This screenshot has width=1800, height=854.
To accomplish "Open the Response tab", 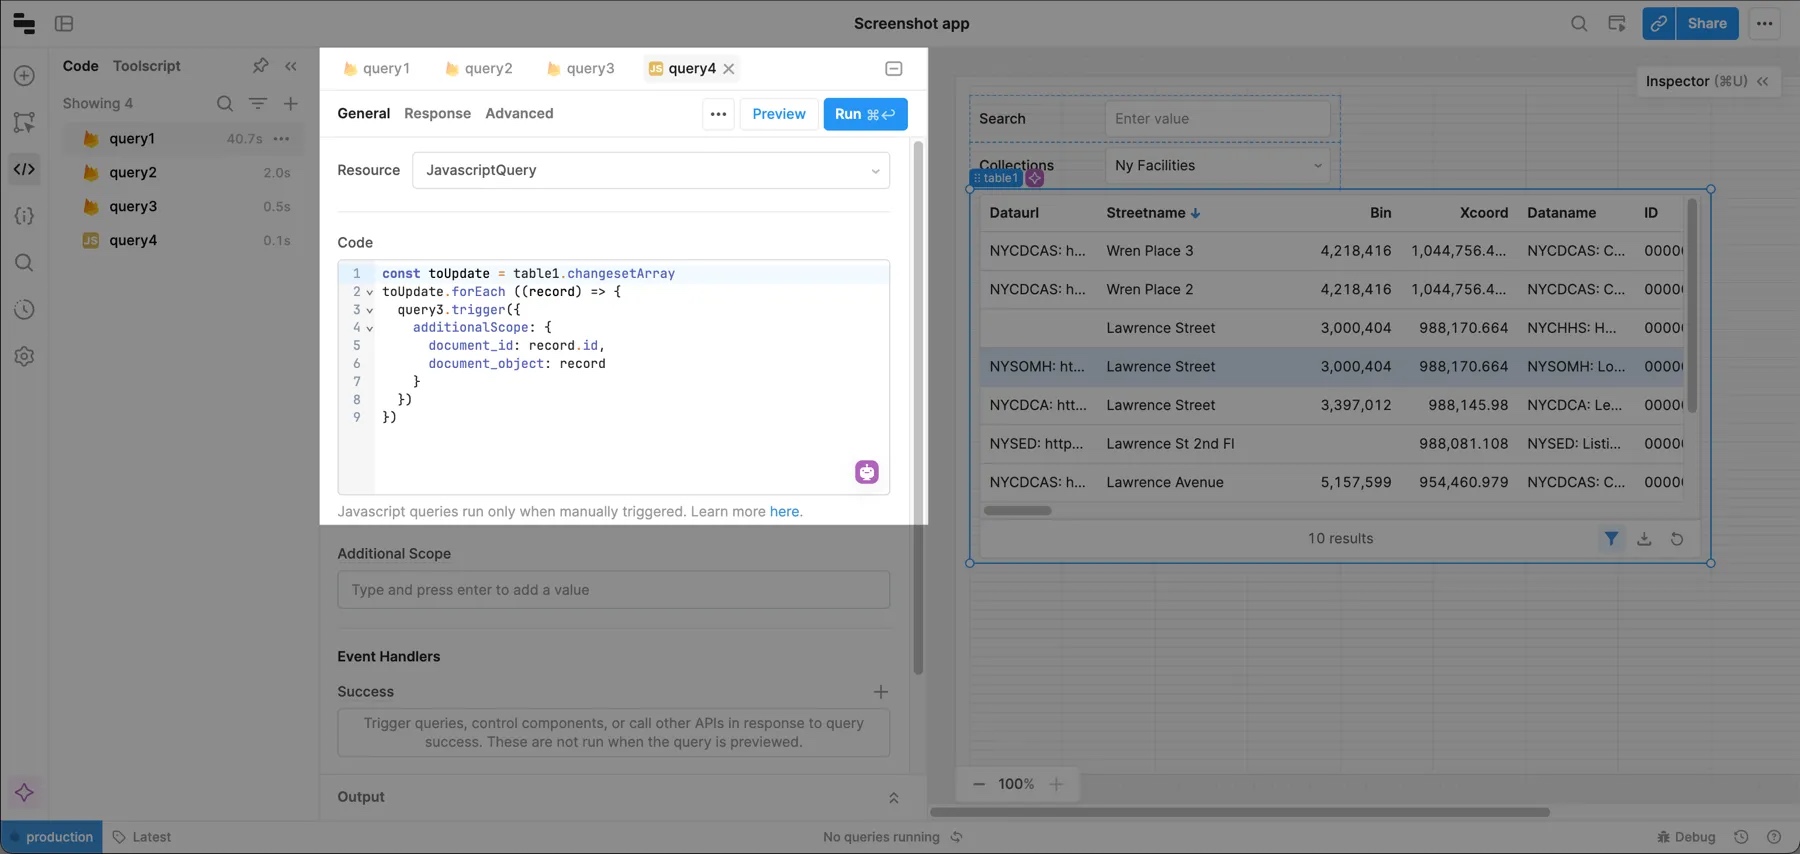I will coord(437,114).
